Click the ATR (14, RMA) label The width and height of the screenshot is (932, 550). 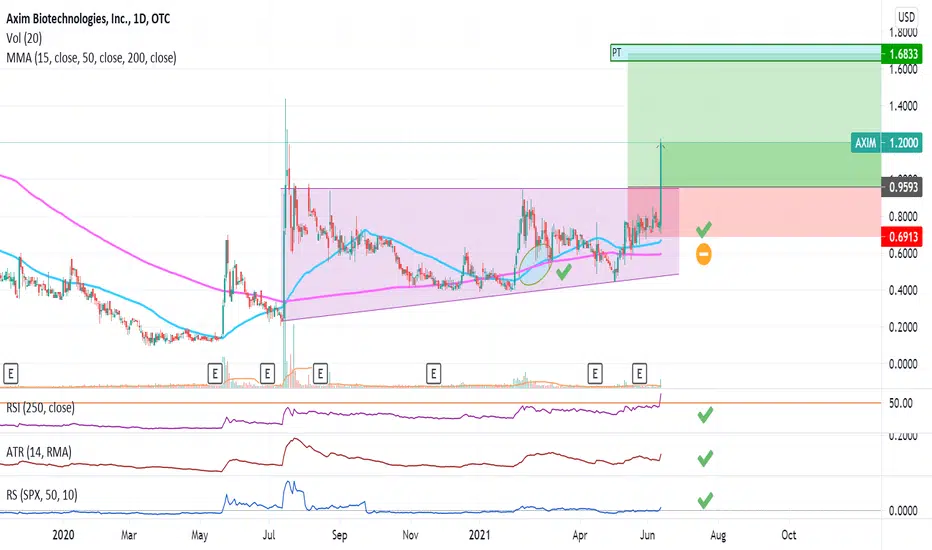pos(39,452)
